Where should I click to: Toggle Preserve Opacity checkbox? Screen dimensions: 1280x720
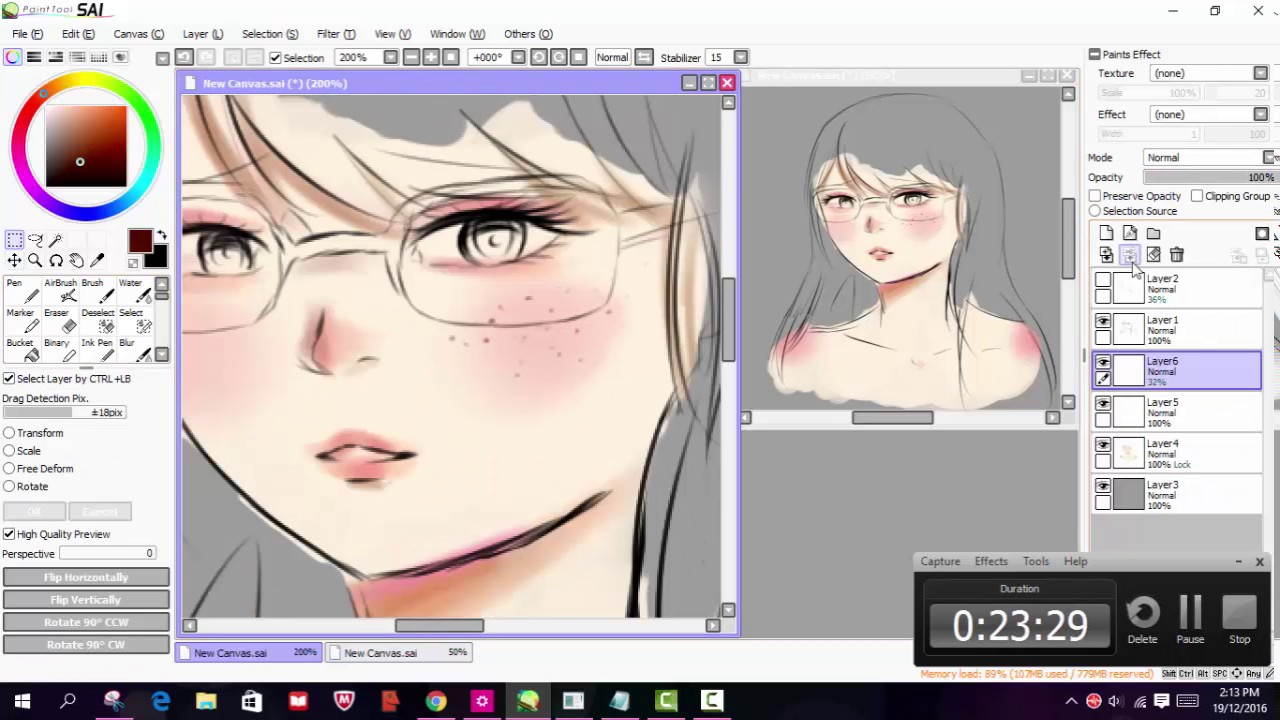(x=1095, y=196)
